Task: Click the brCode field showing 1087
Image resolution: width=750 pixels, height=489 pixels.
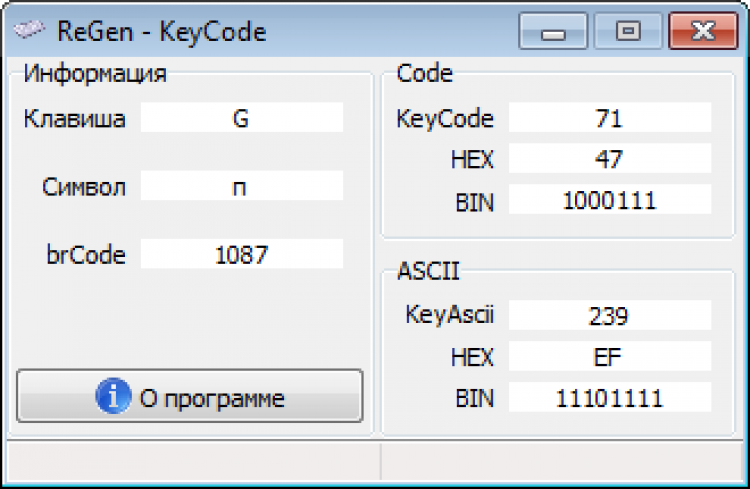Action: [x=241, y=254]
